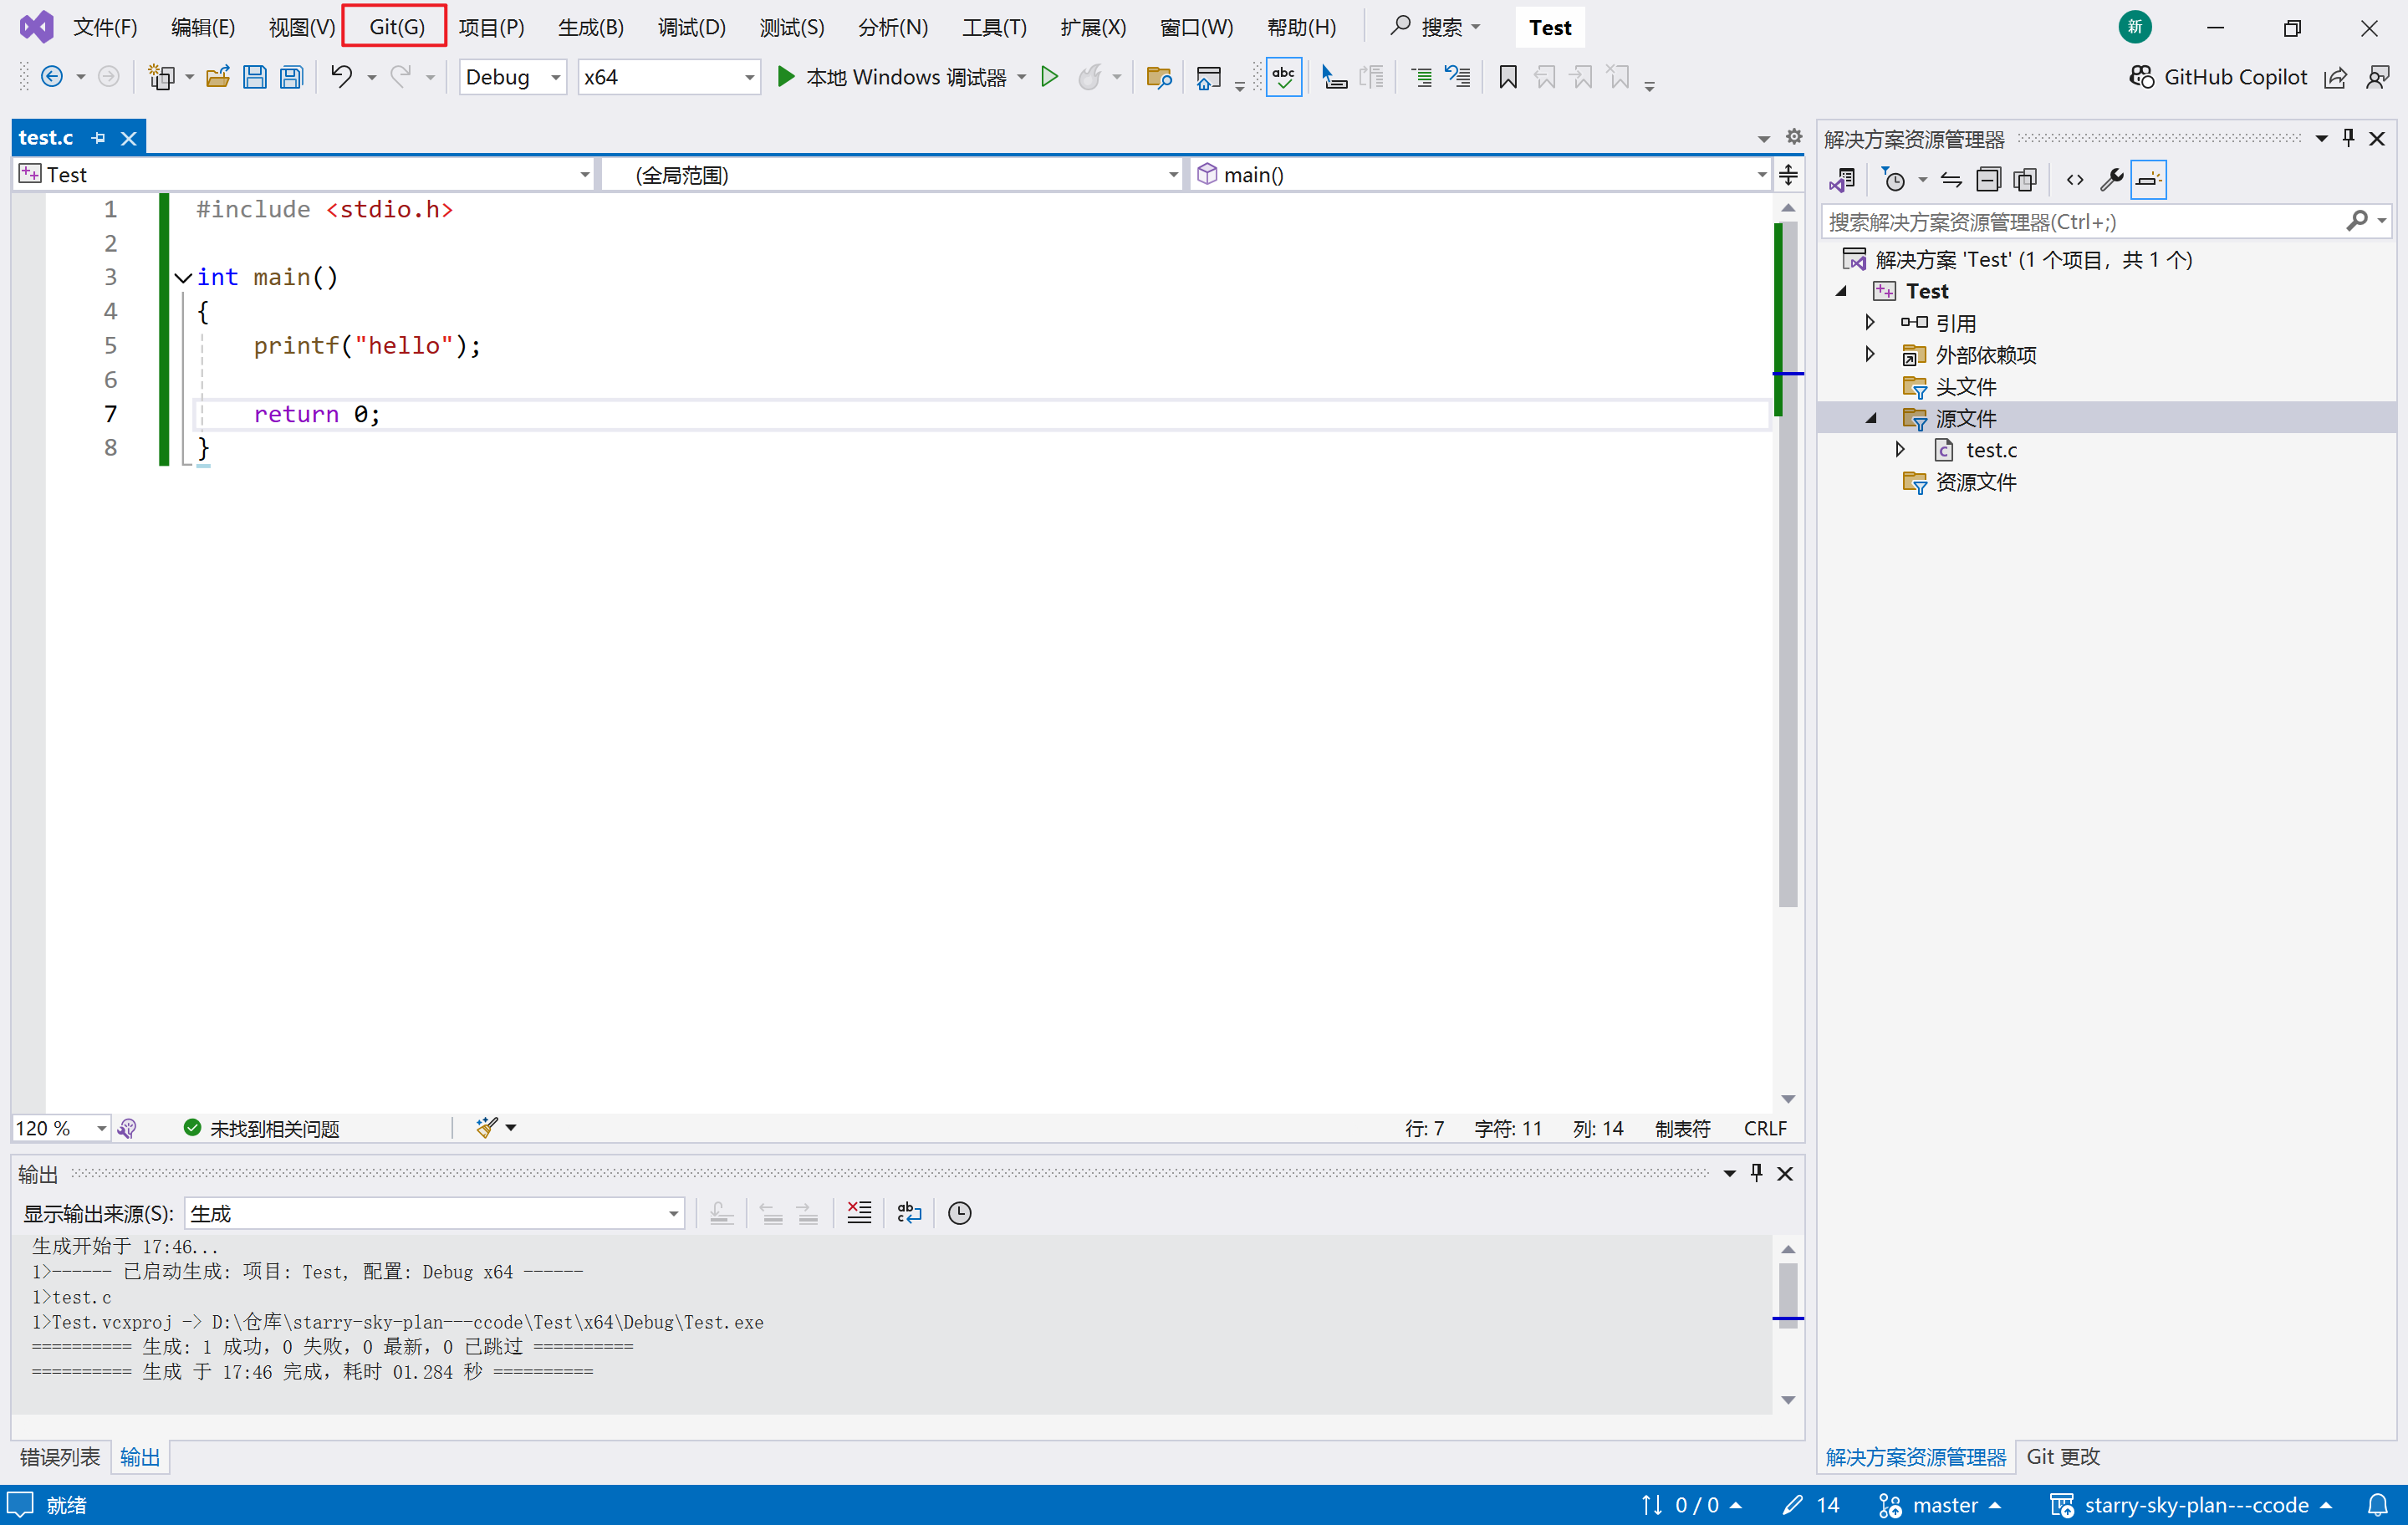2408x1525 pixels.
Task: Click the Save All icon
Action: (291, 77)
